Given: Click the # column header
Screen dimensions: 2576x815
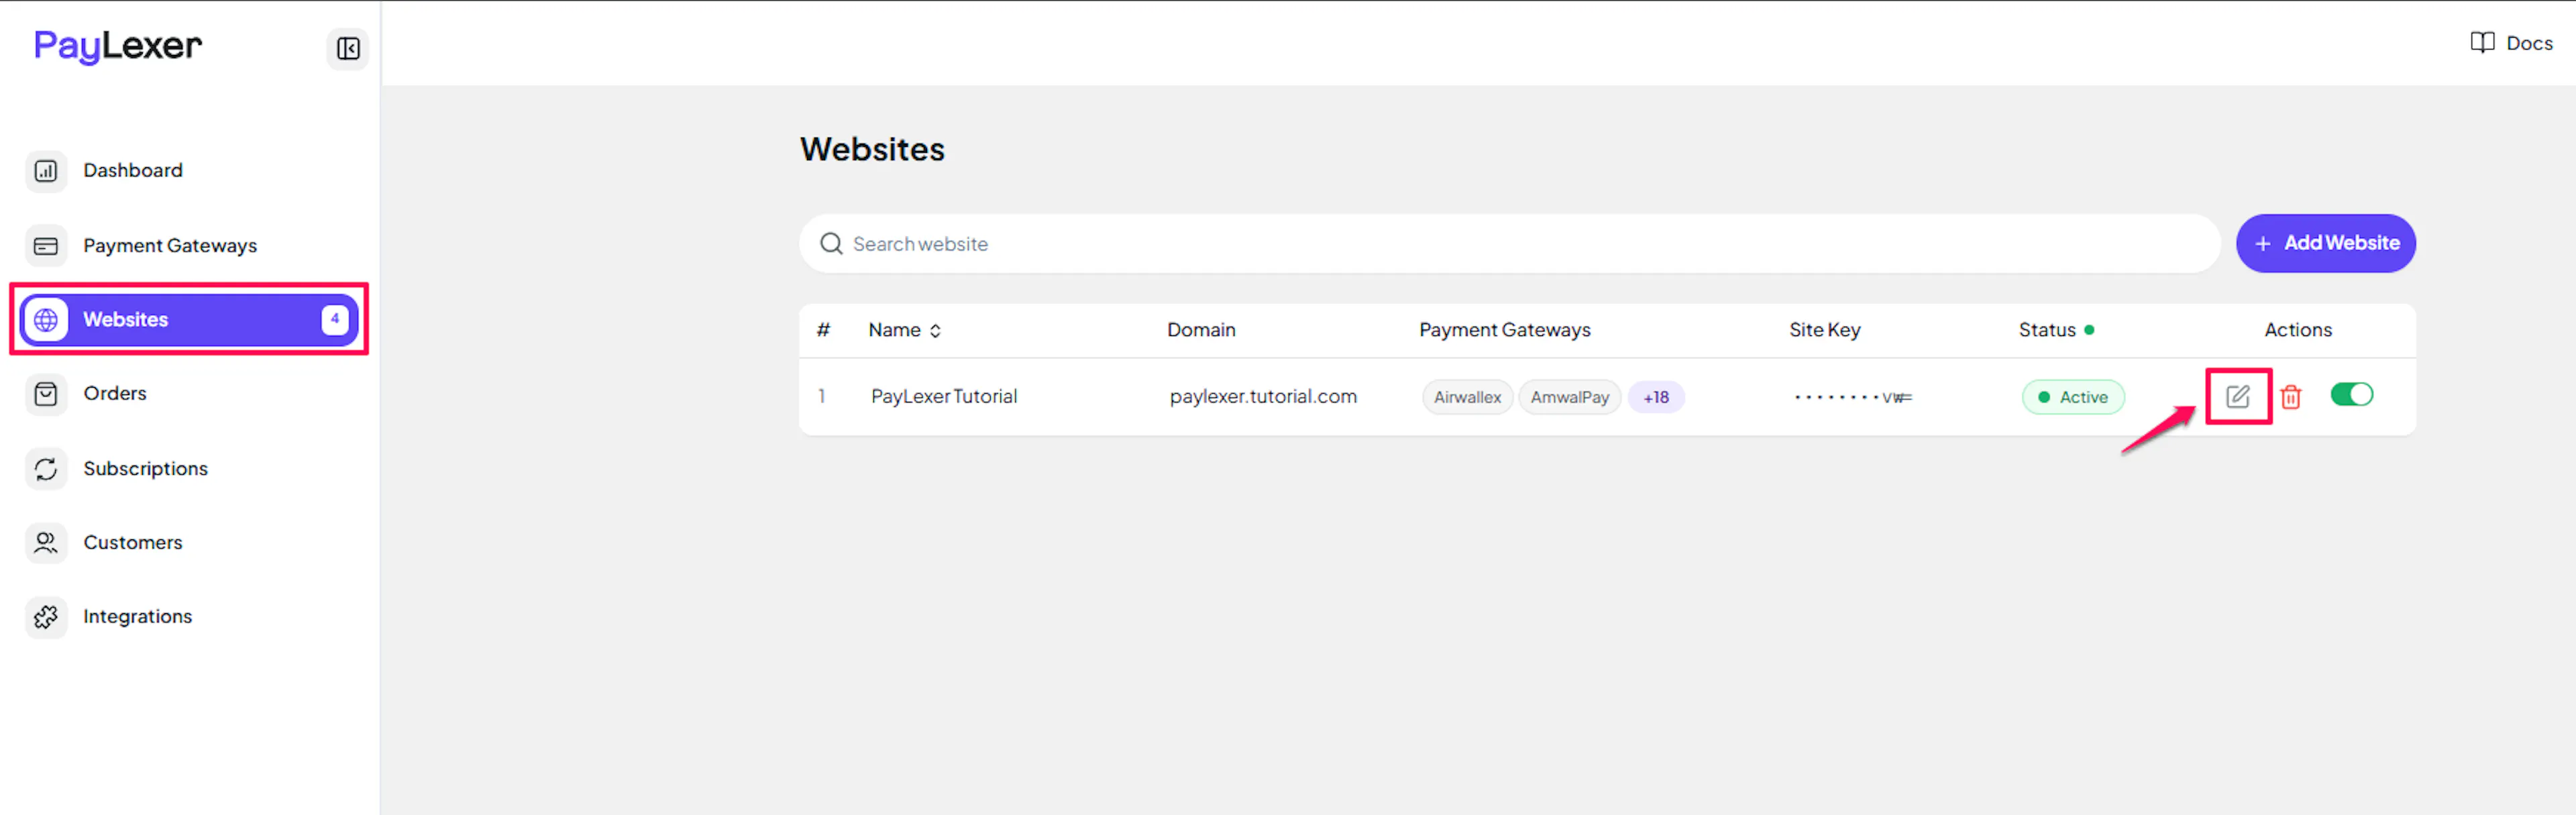Looking at the screenshot, I should 823,330.
